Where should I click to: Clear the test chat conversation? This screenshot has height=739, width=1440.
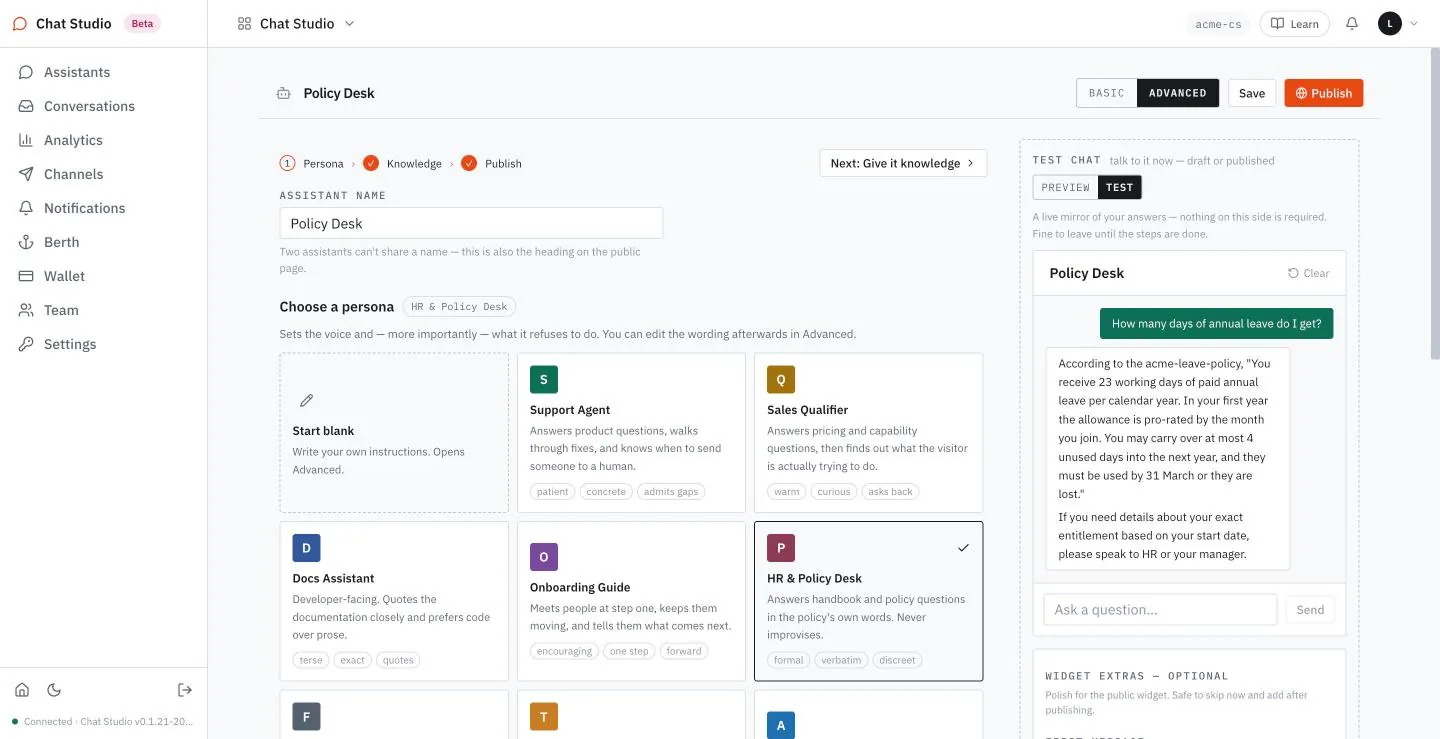click(1308, 273)
